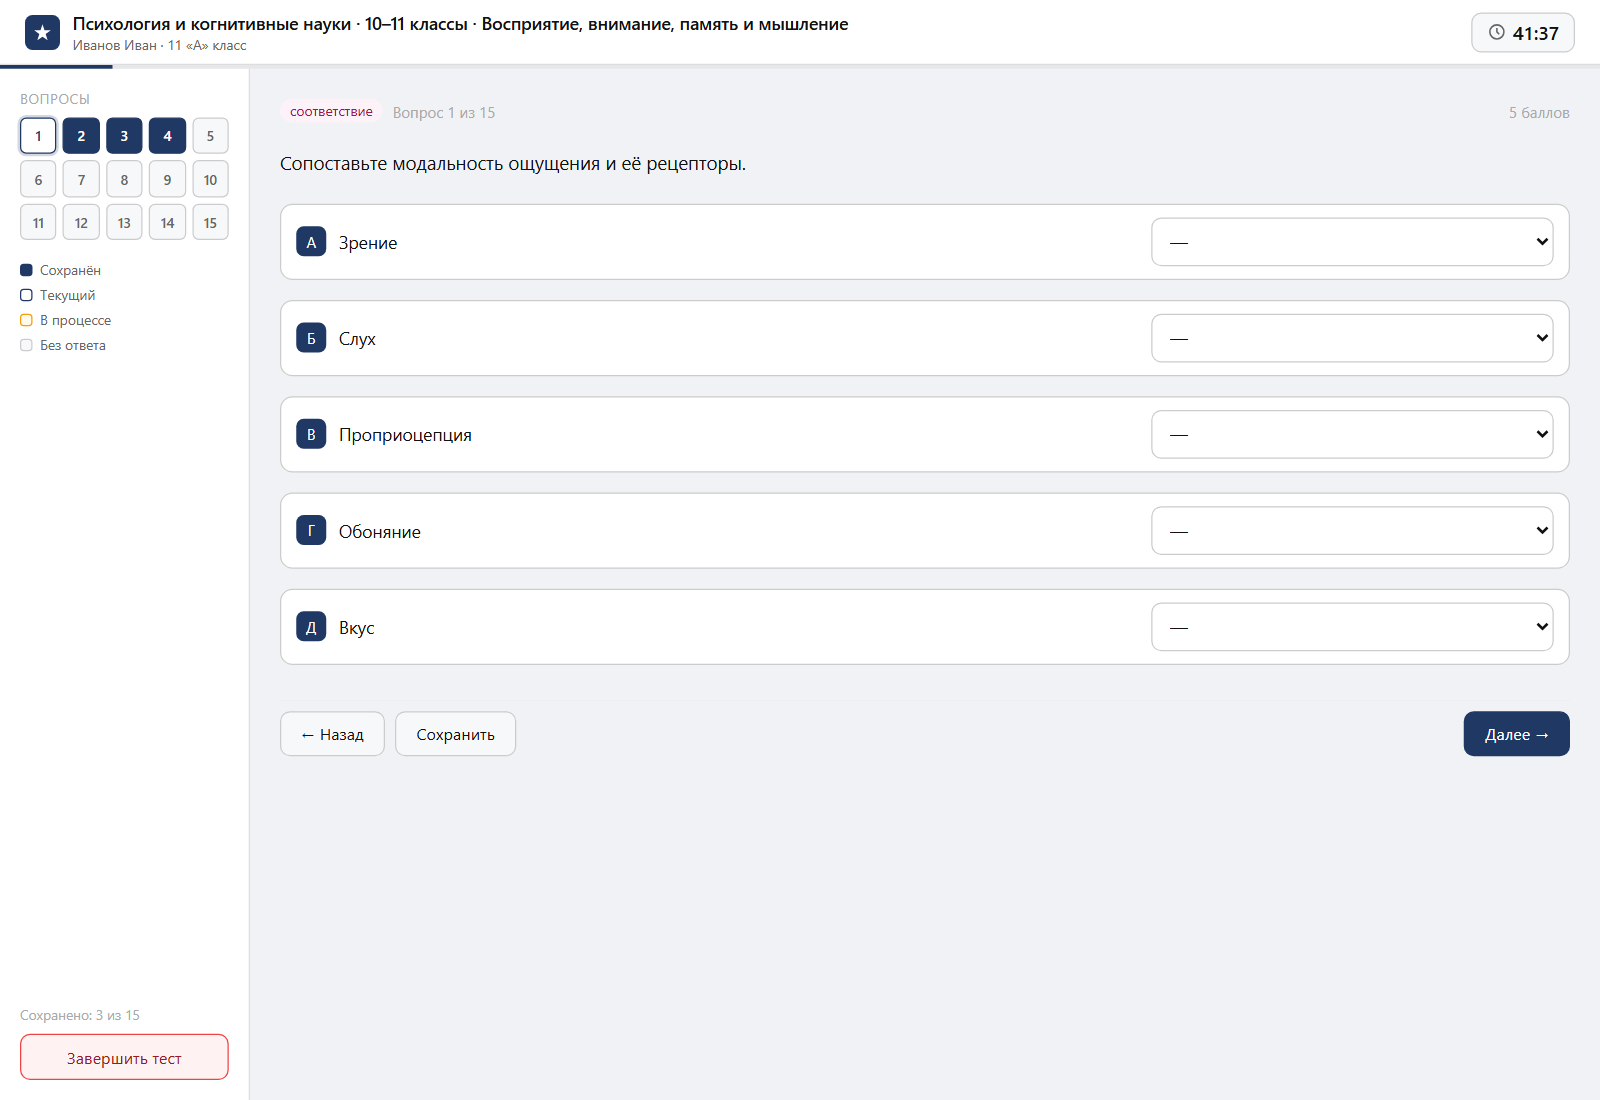This screenshot has height=1100, width=1600.
Task: Jump to question 12
Action: pyautogui.click(x=81, y=222)
